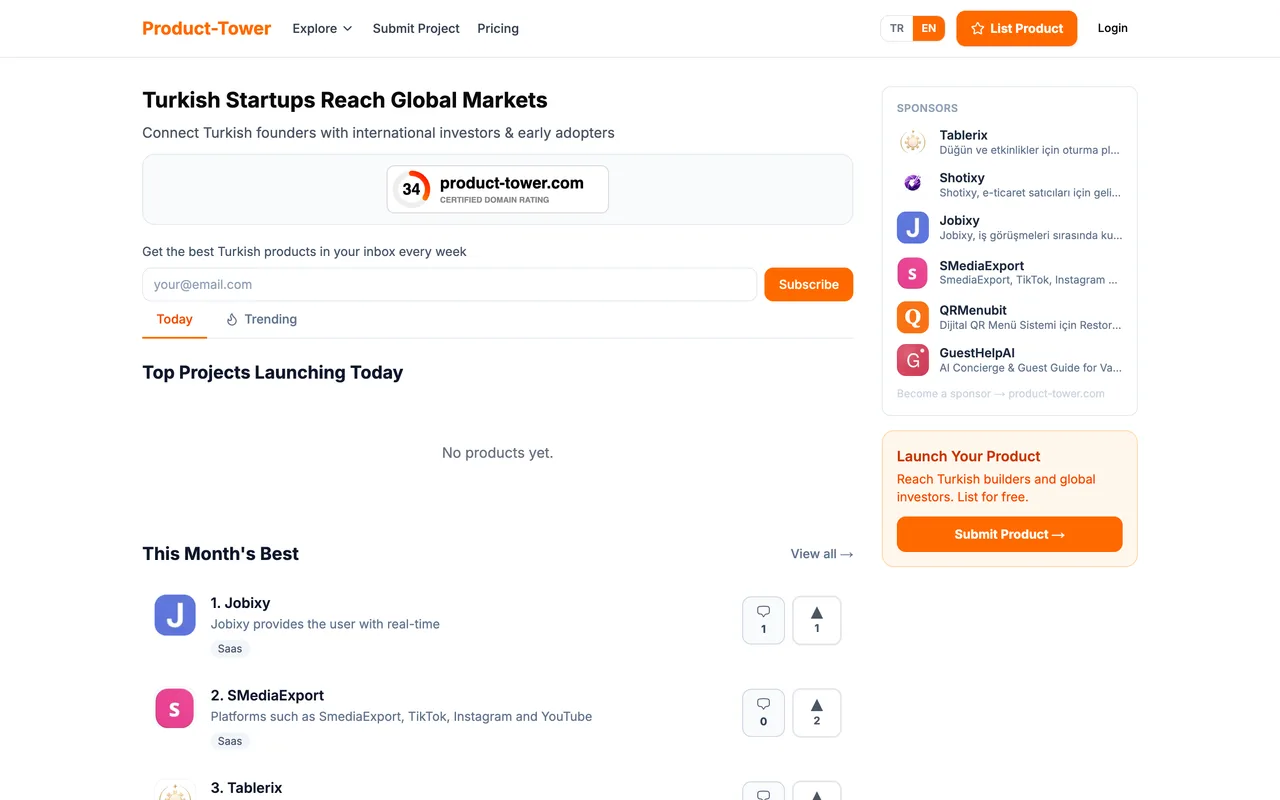Switch to the Trending tab

point(261,319)
